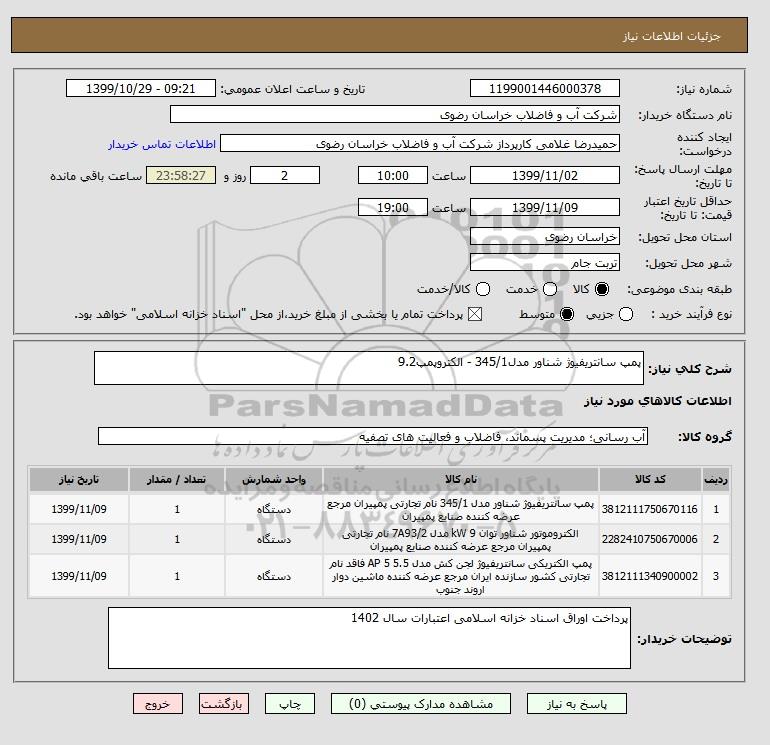Click the واحد شمارش column header

click(x=274, y=479)
